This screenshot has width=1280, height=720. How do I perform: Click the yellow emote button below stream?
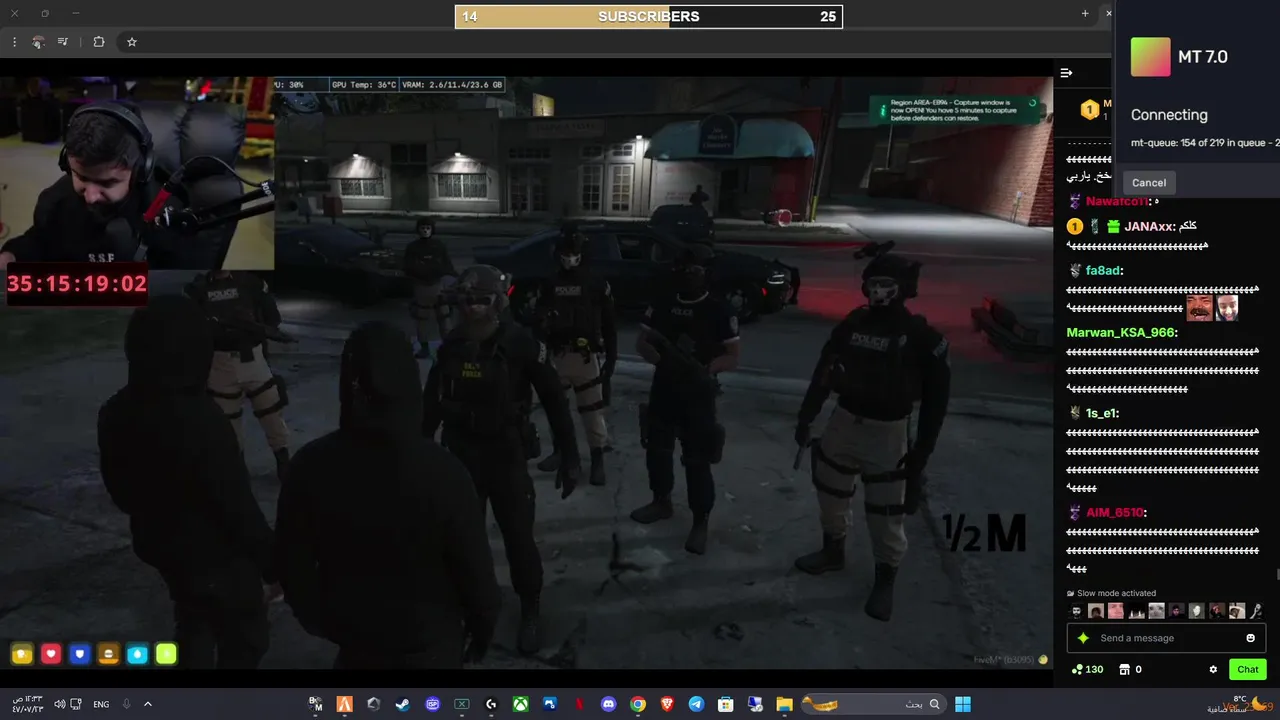point(22,654)
